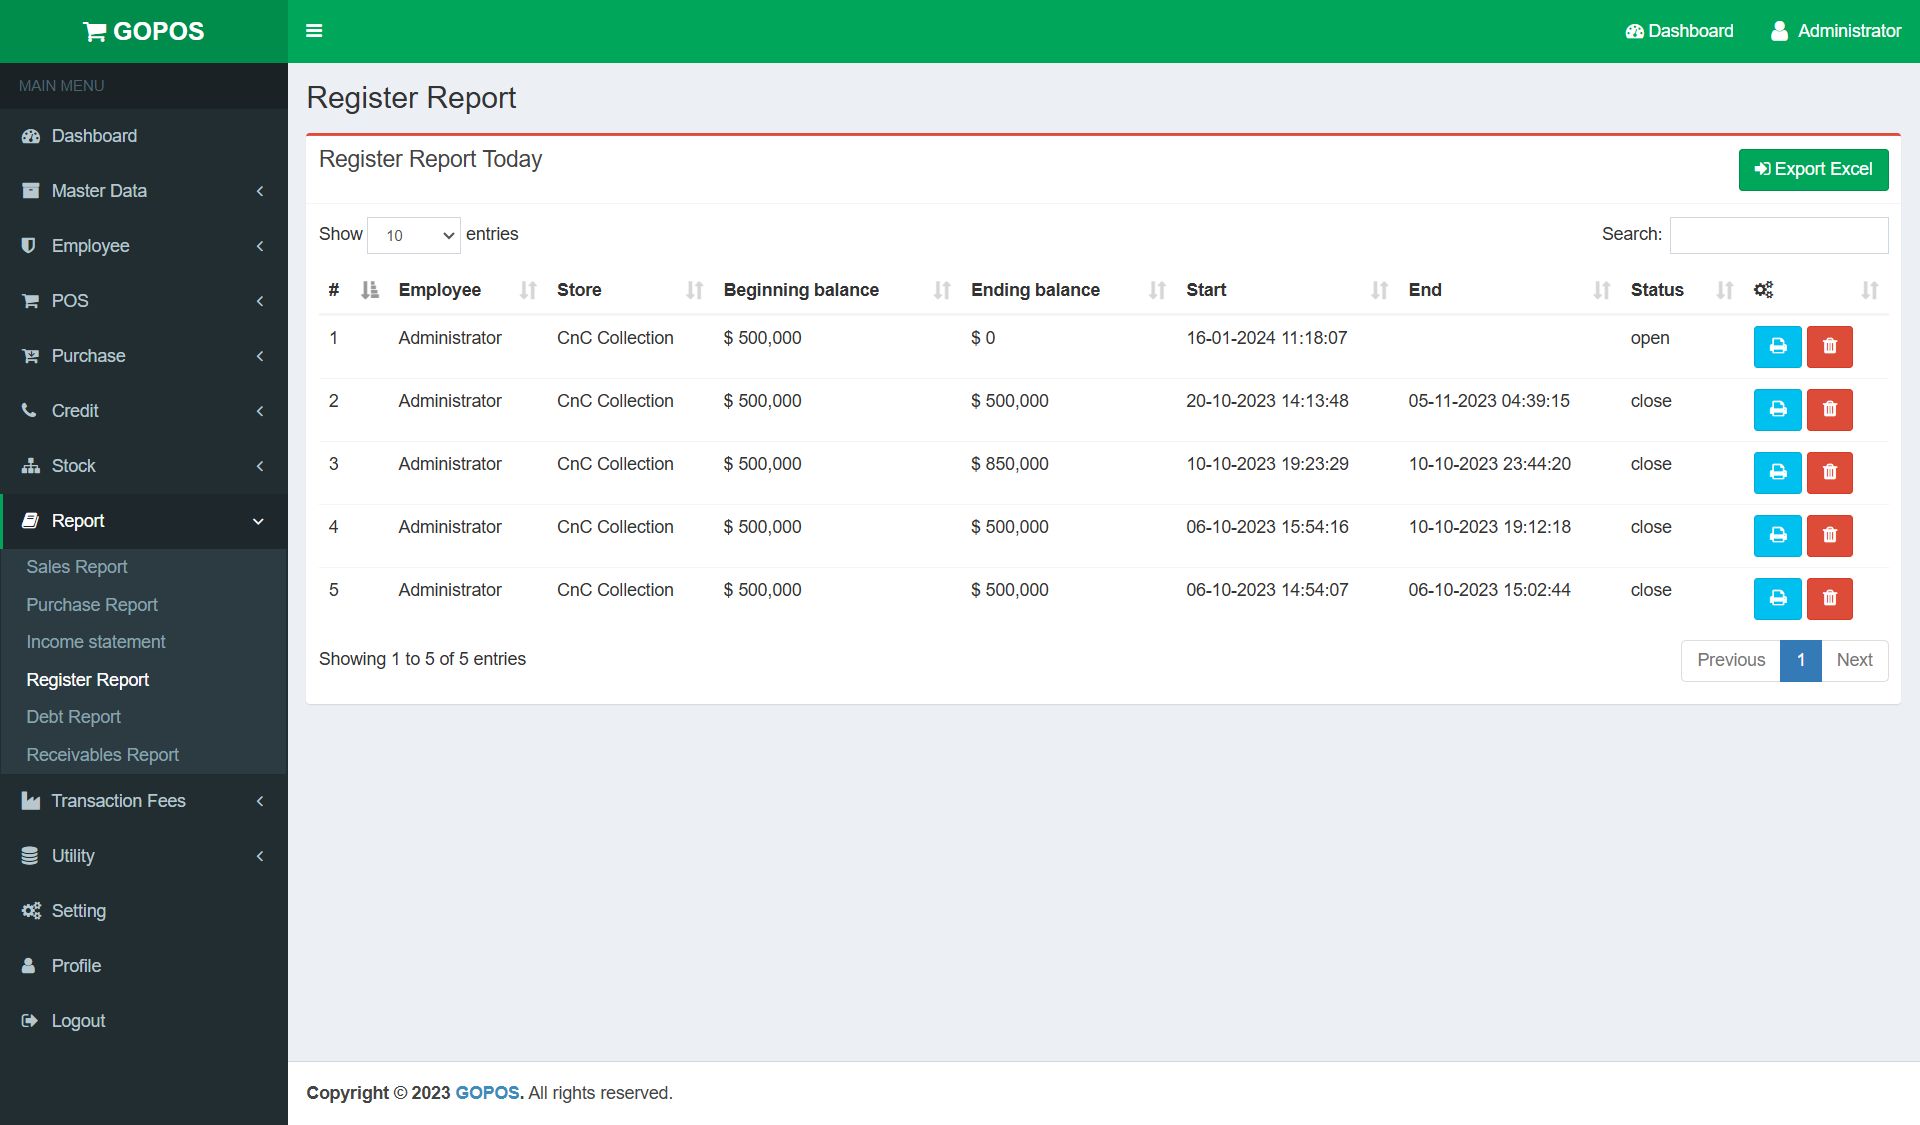Viewport: 1920px width, 1125px height.
Task: Print the register report for row 5
Action: 1777,599
